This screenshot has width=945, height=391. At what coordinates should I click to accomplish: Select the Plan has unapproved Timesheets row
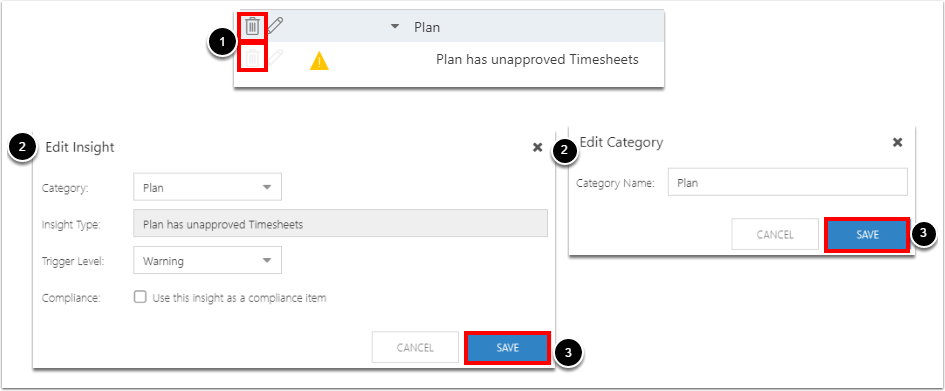449,60
